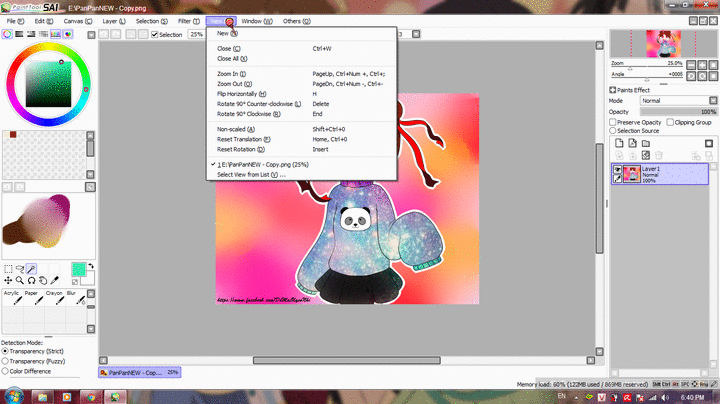
Task: Select the Zoom magnifier tool
Action: click(x=20, y=281)
